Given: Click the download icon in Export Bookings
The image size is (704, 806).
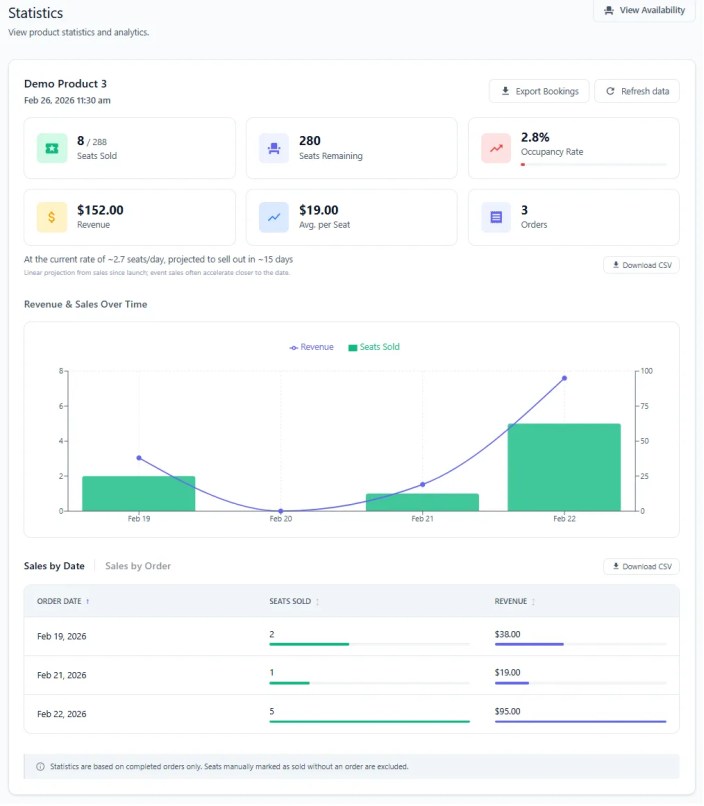Looking at the screenshot, I should pos(506,91).
